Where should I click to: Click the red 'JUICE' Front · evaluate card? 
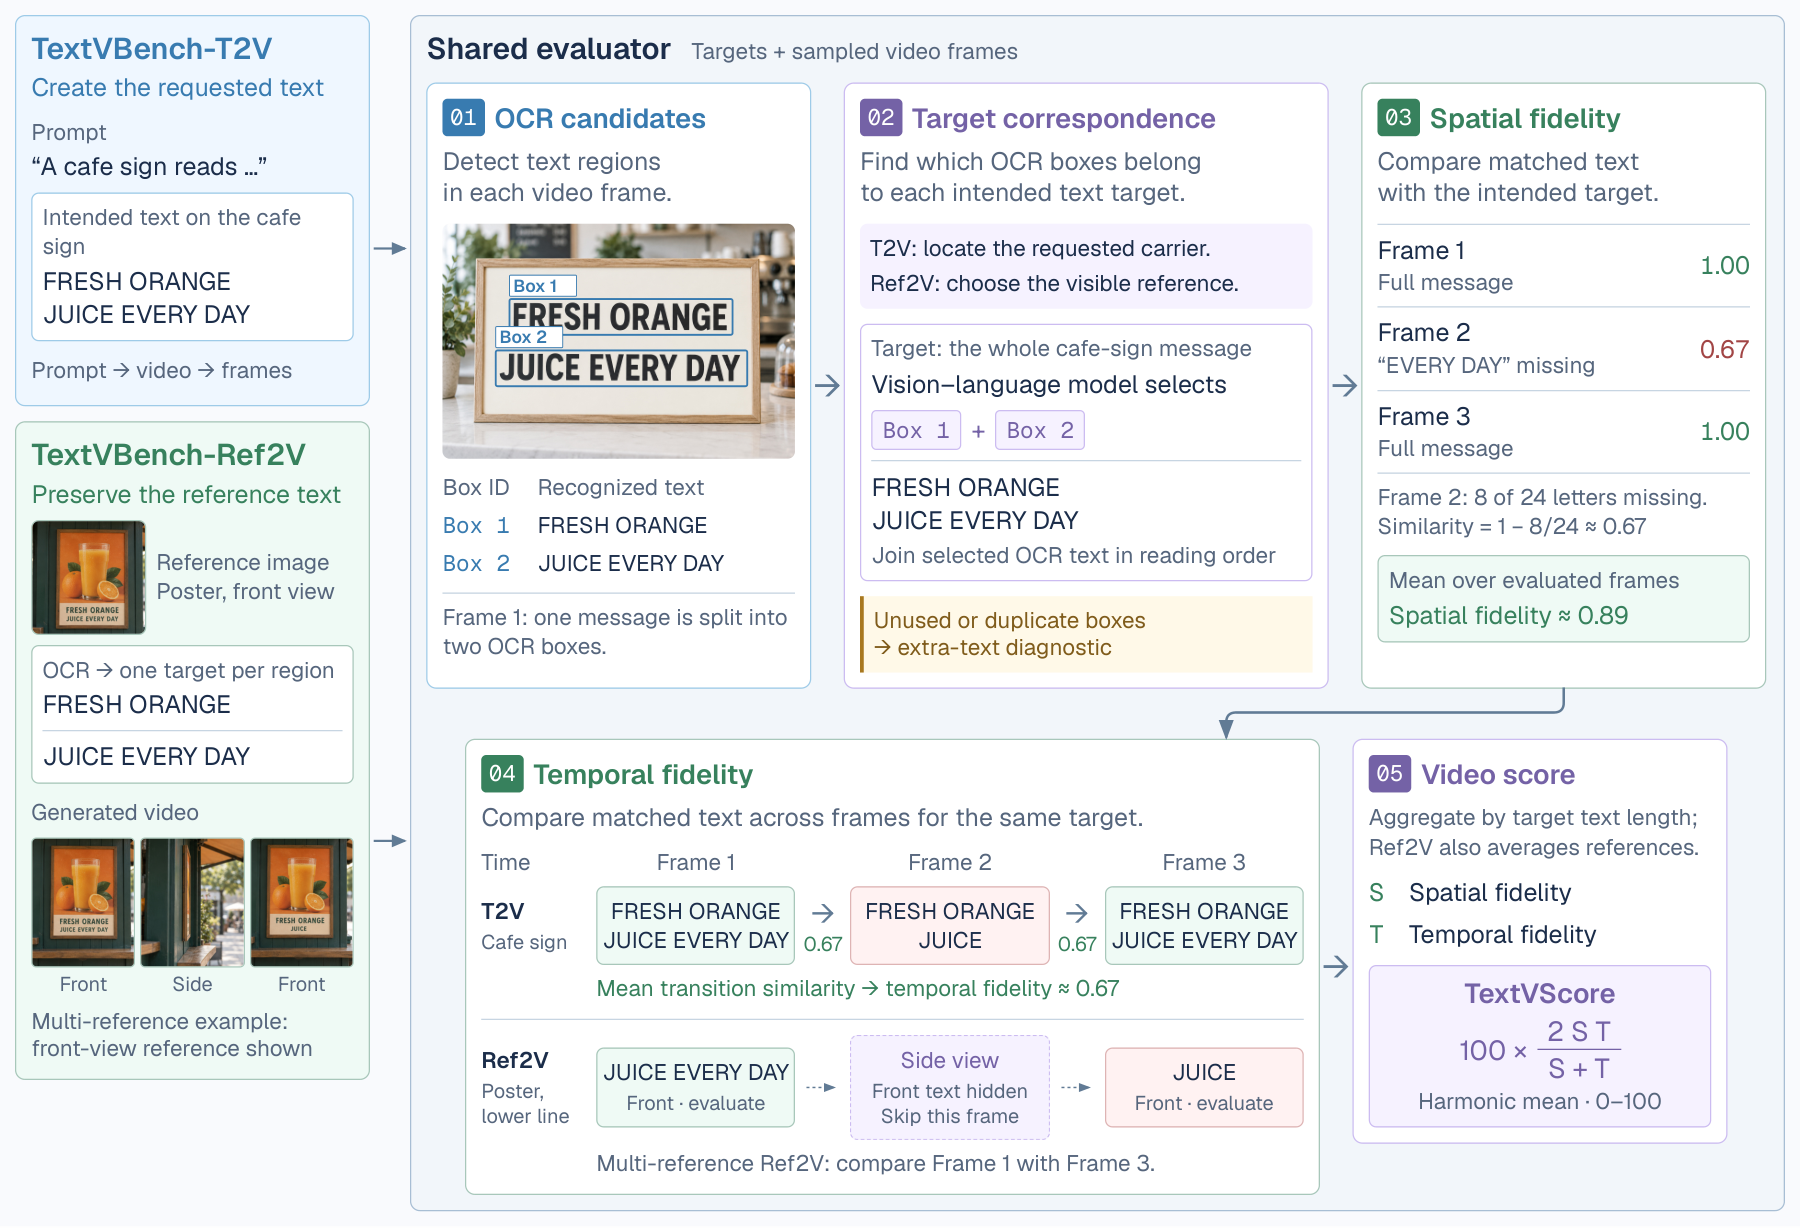(1204, 1088)
